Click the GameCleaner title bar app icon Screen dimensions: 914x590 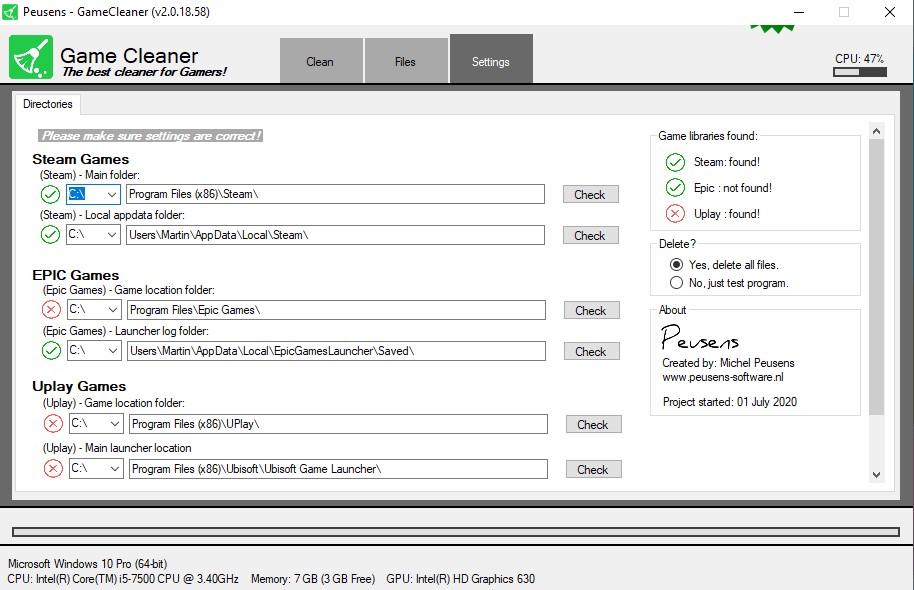coord(10,12)
